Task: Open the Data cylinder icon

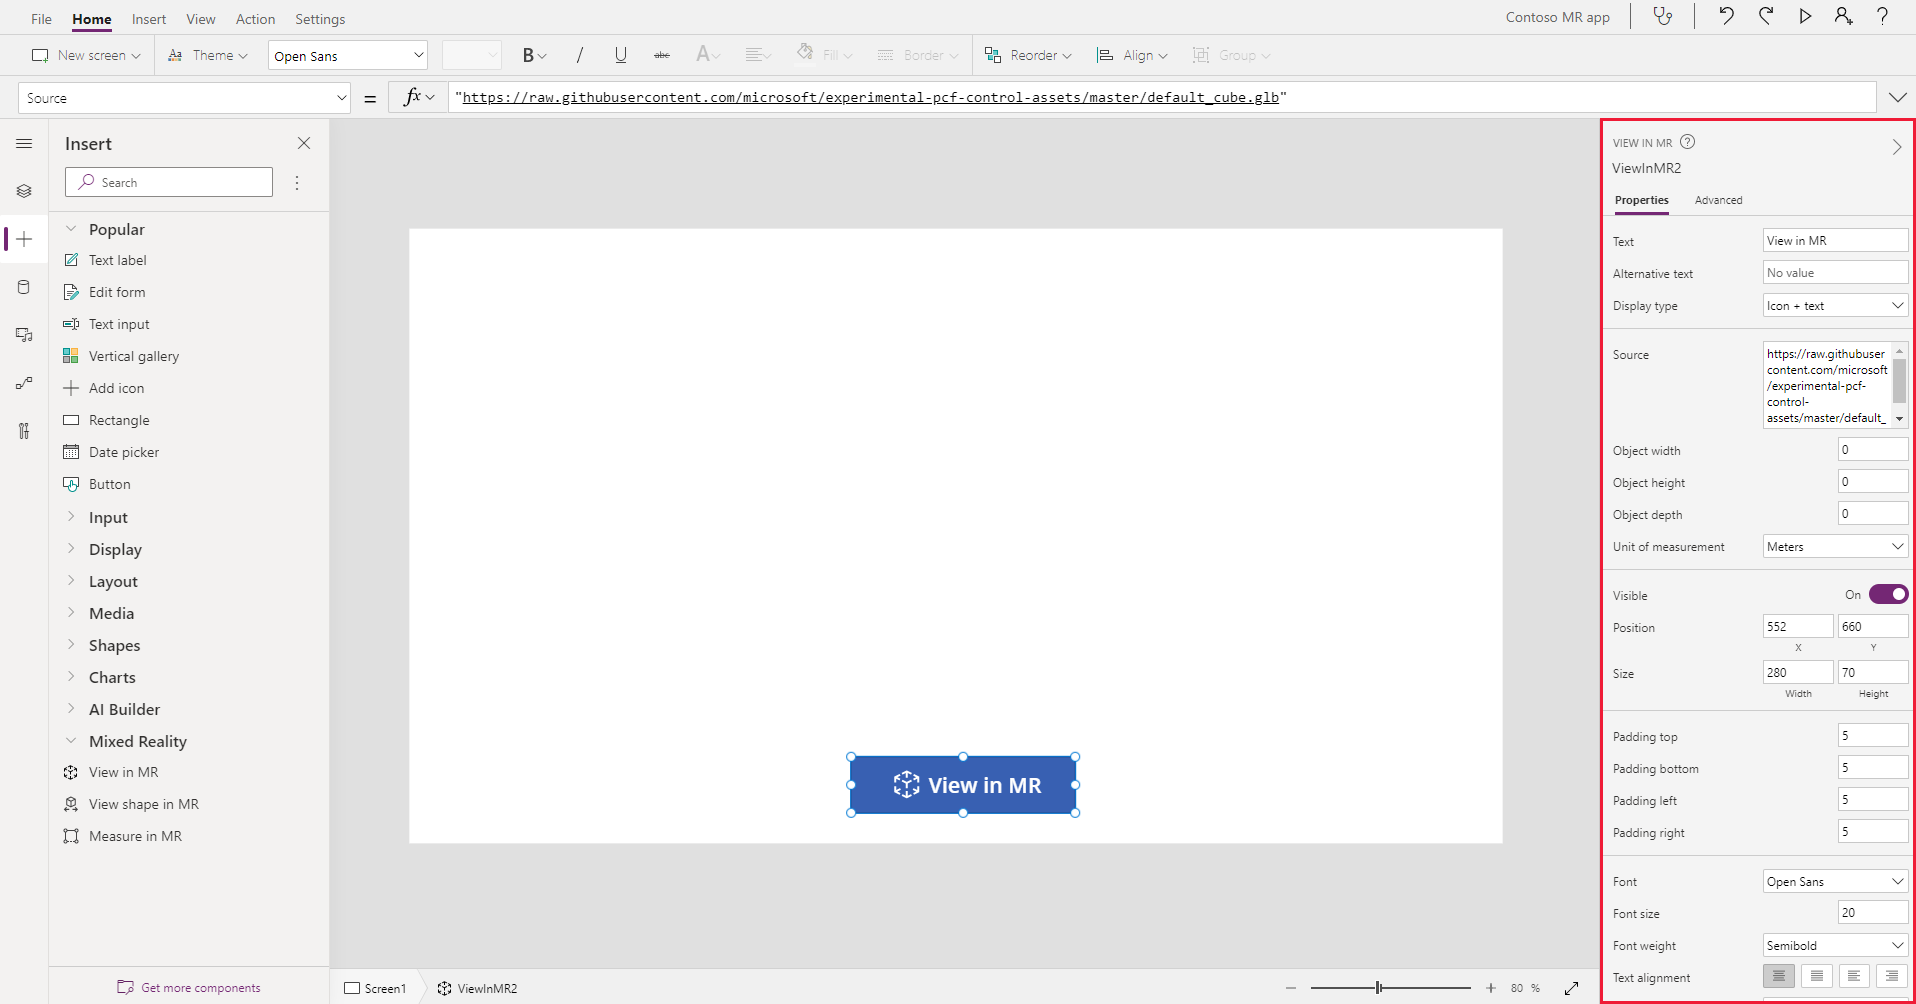Action: [x=24, y=287]
